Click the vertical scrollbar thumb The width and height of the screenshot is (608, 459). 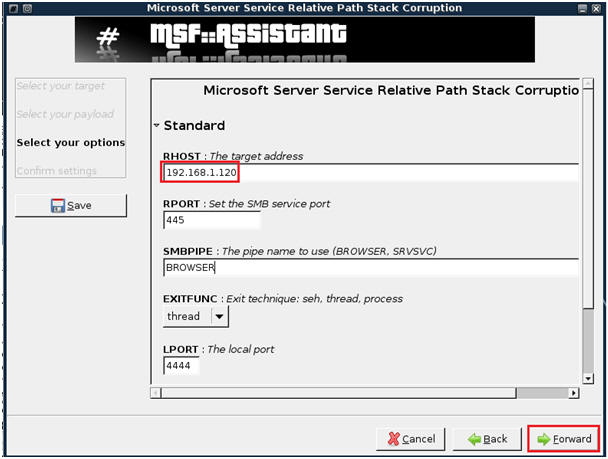point(588,198)
